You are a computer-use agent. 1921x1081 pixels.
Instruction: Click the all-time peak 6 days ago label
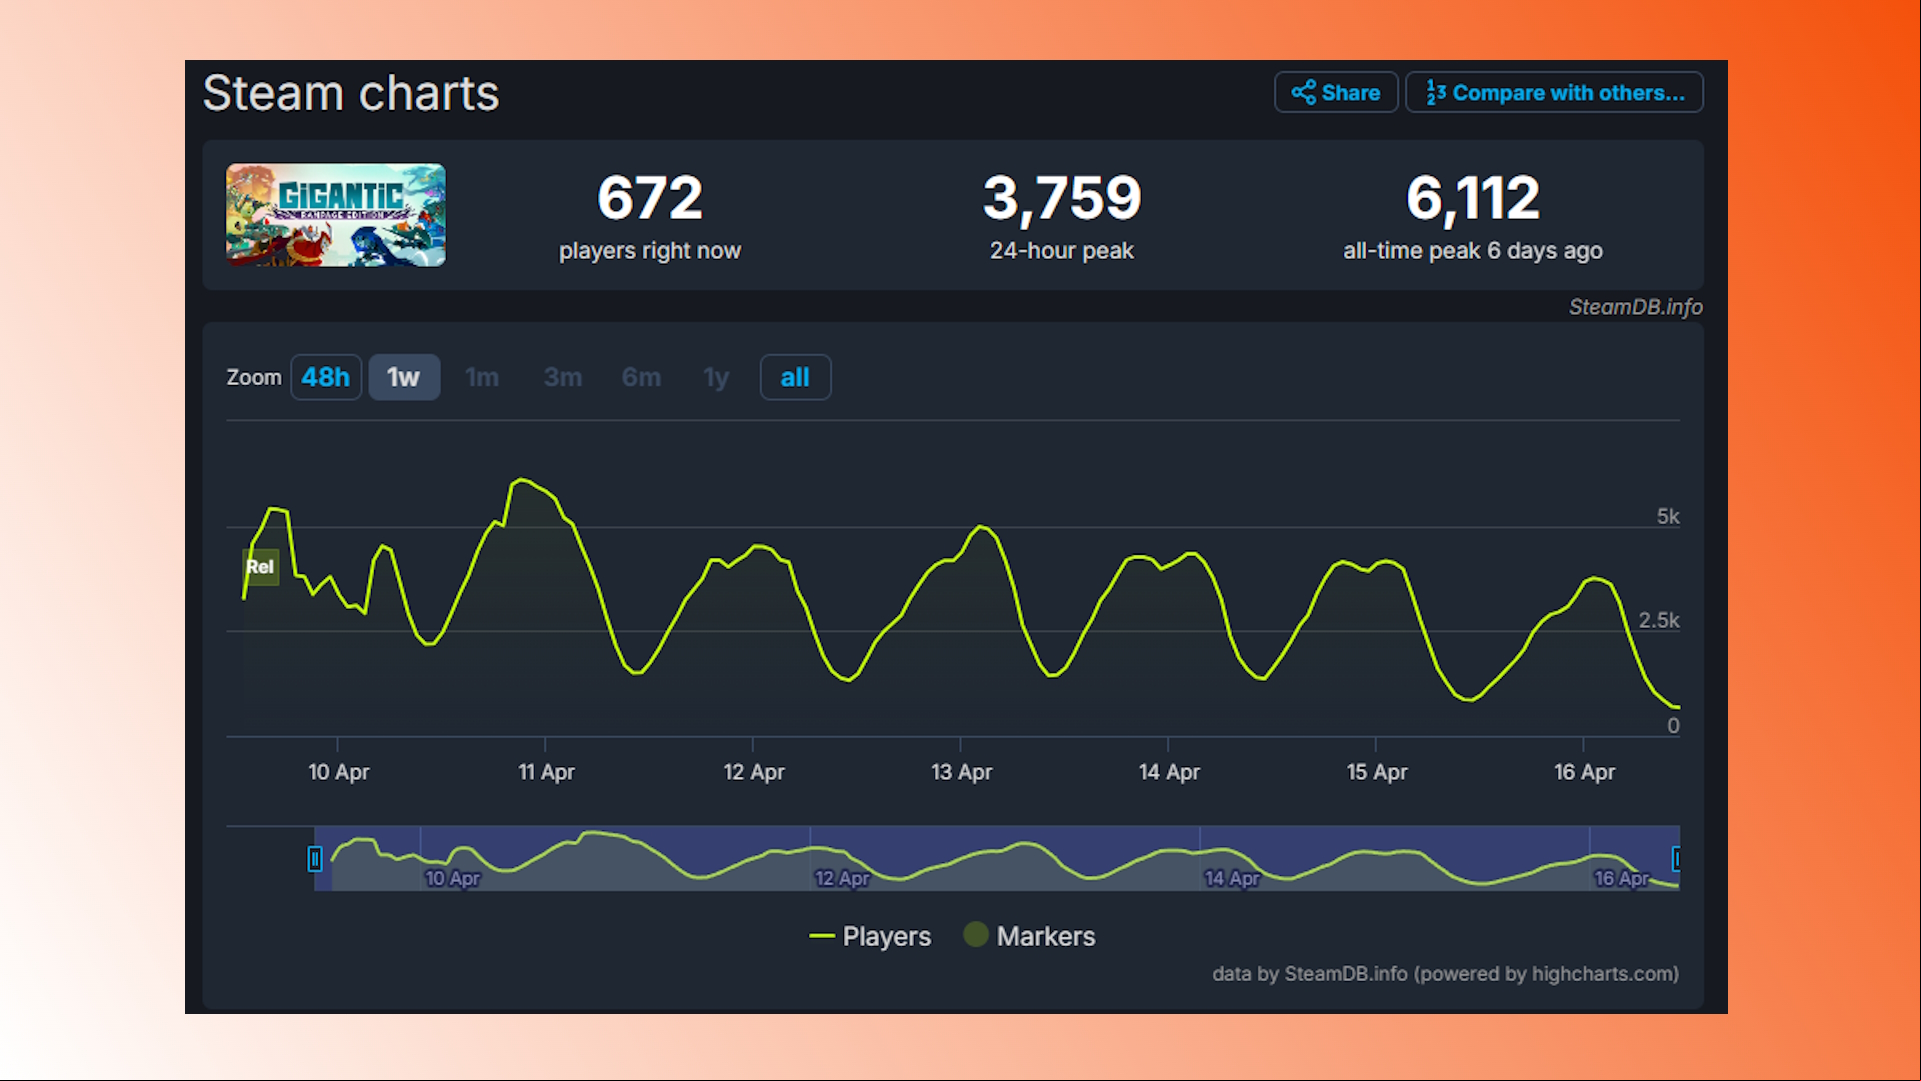coord(1473,251)
